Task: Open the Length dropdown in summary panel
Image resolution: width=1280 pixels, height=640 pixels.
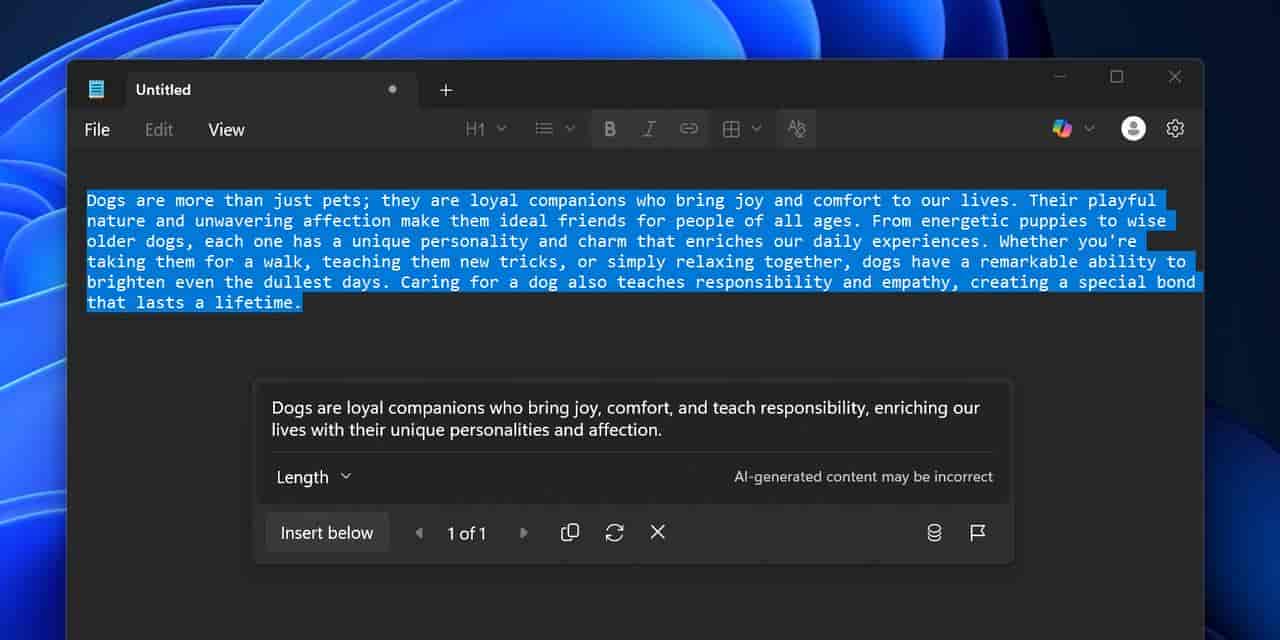Action: 314,477
